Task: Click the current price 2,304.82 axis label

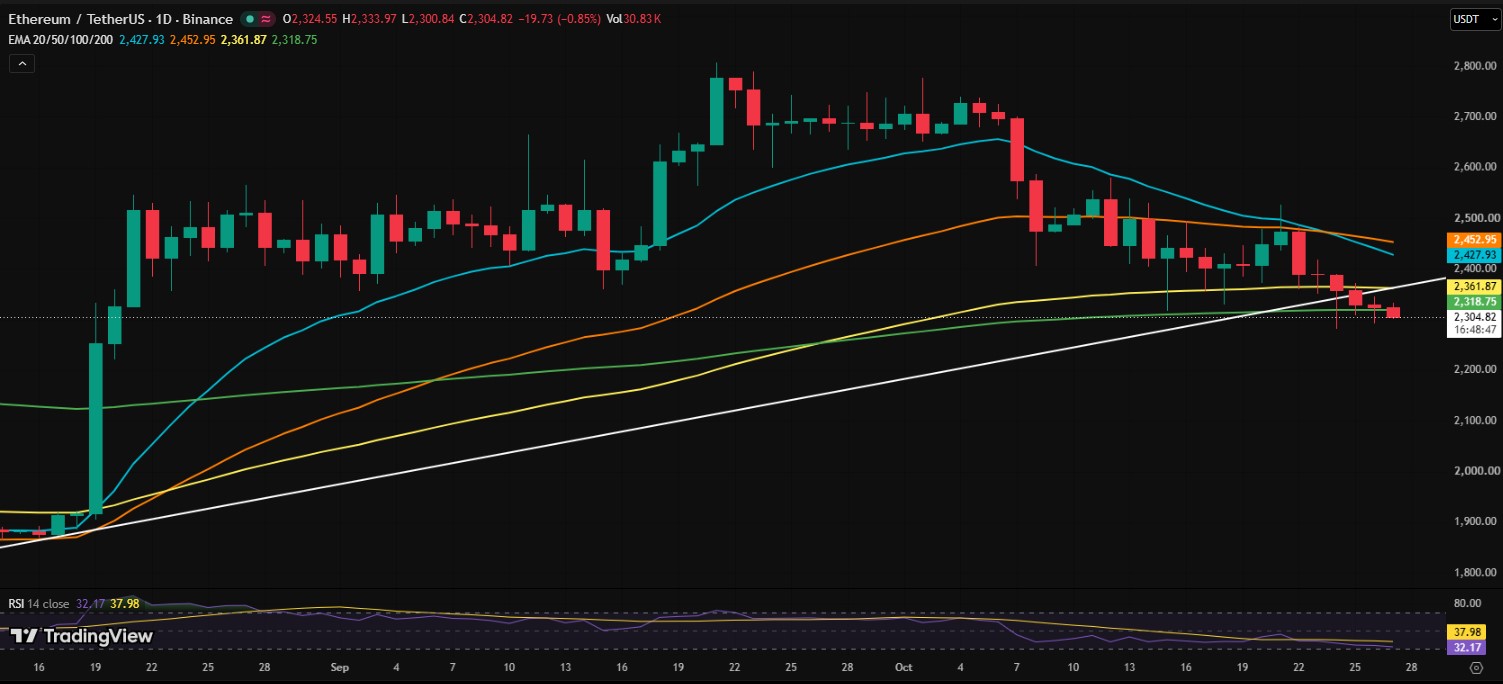Action: (x=1474, y=317)
